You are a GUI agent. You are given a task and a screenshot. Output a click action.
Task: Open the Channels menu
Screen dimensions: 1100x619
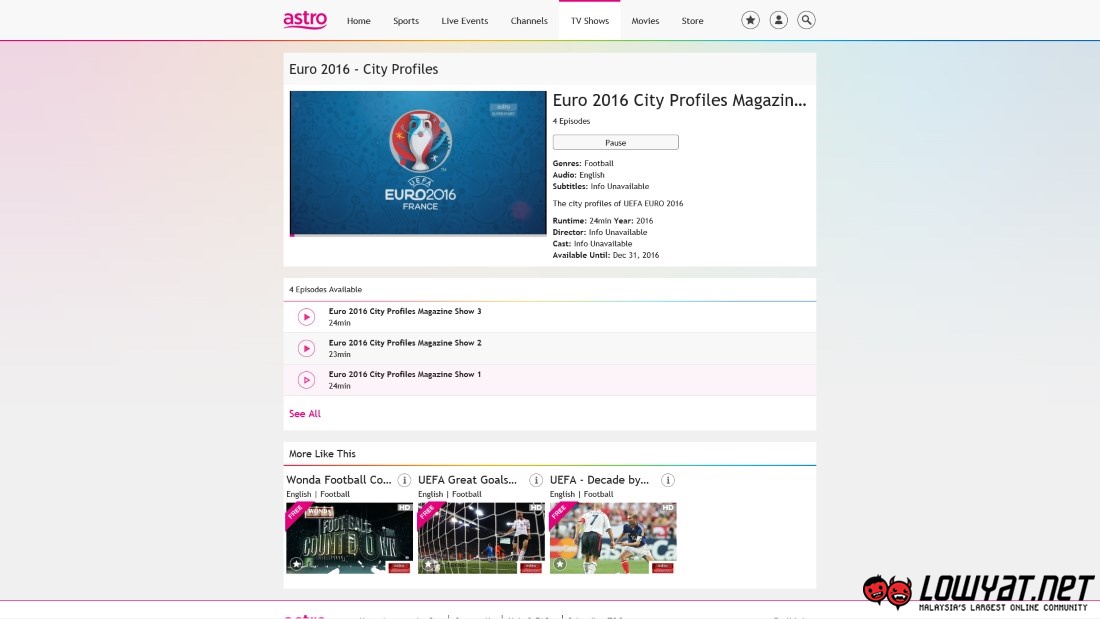529,21
